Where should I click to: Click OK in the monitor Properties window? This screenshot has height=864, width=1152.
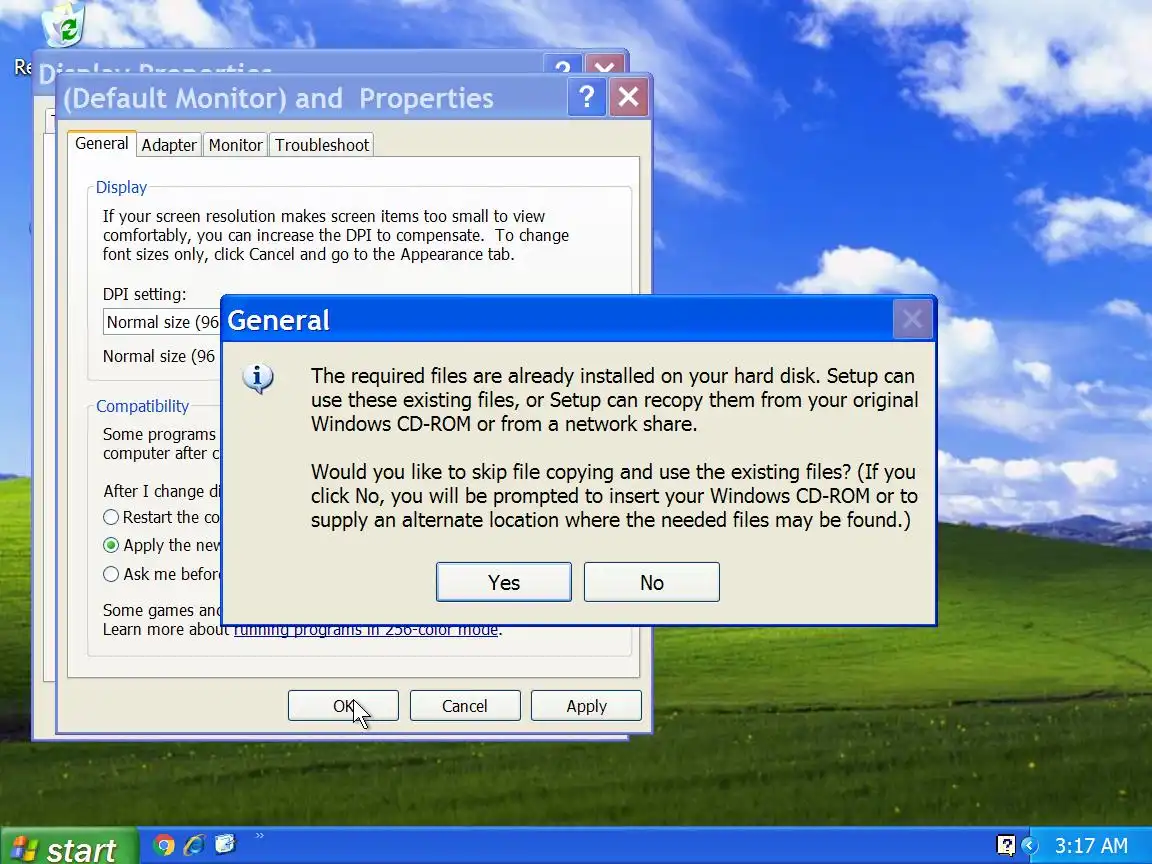coord(343,705)
